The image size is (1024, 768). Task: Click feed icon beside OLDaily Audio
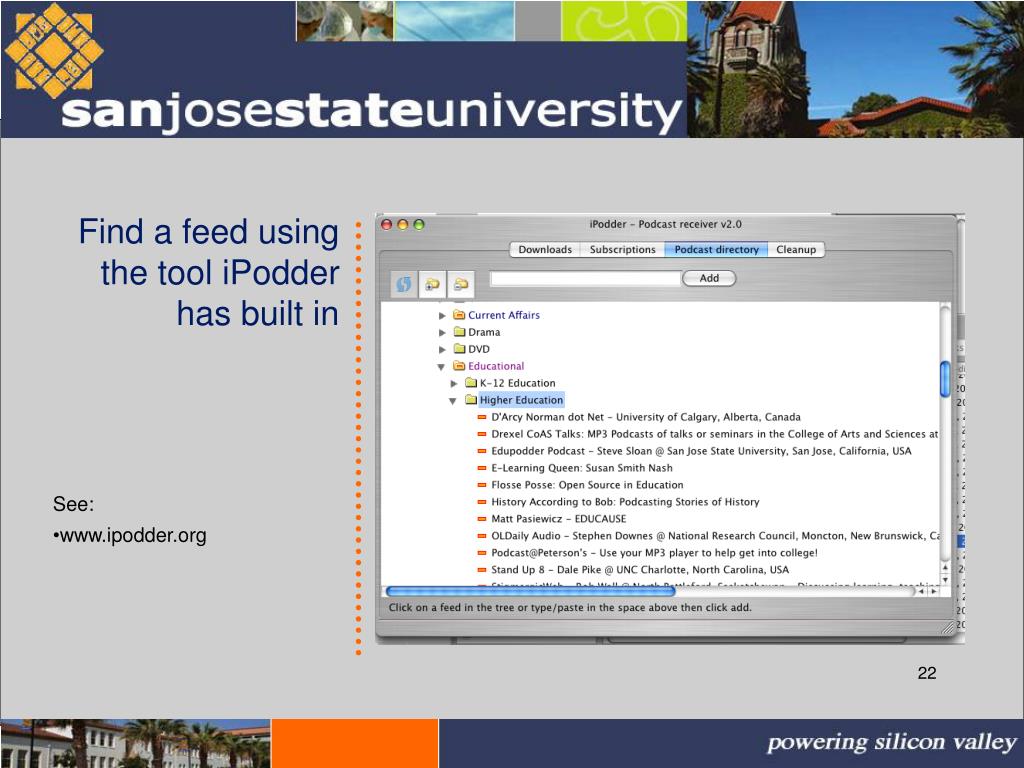click(x=482, y=536)
